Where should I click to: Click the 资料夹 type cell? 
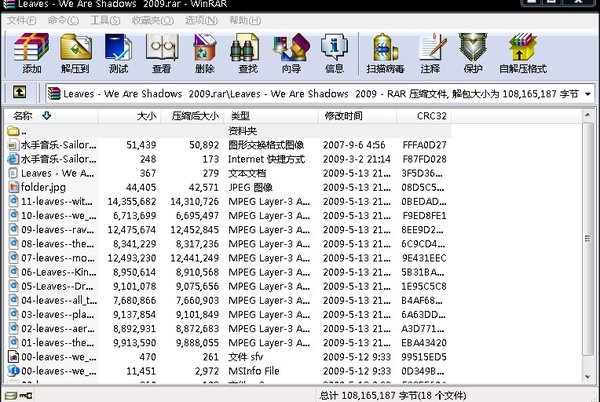coord(242,131)
